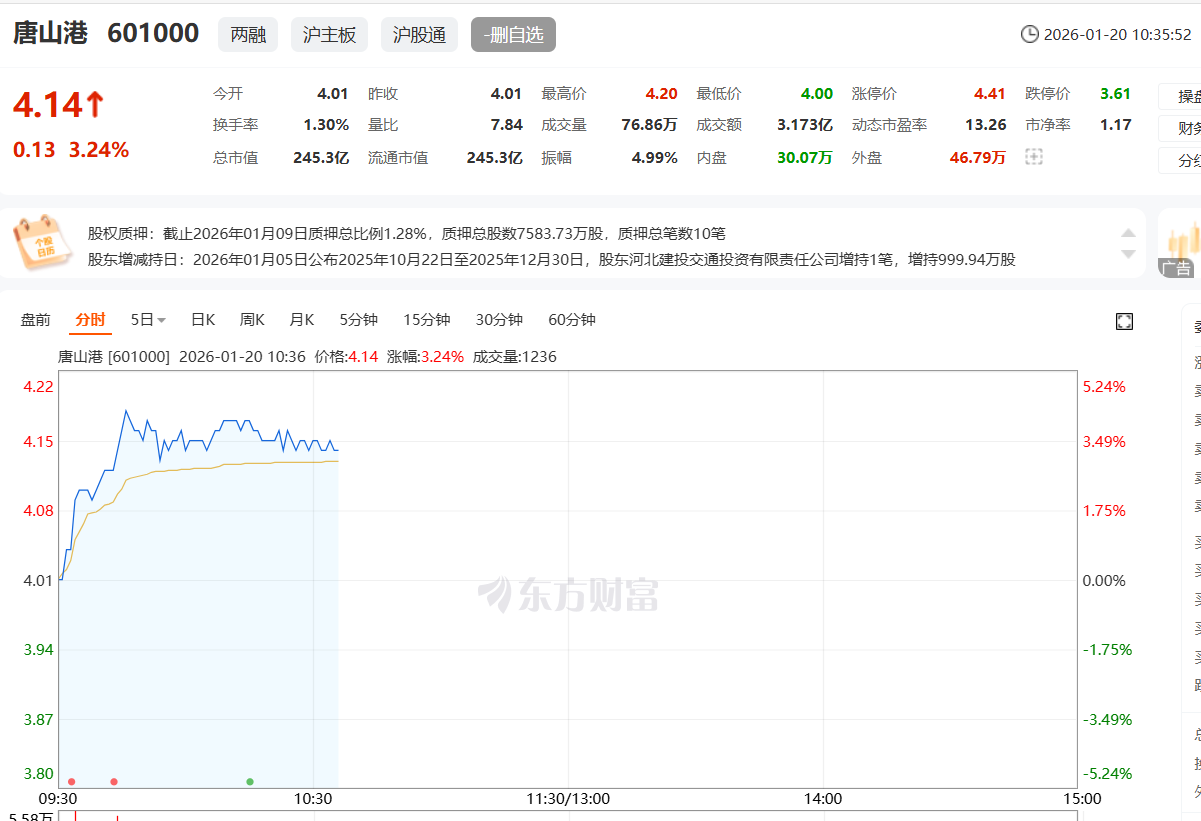Click the 涨停价 value 4.41
1201x821 pixels.
point(990,94)
